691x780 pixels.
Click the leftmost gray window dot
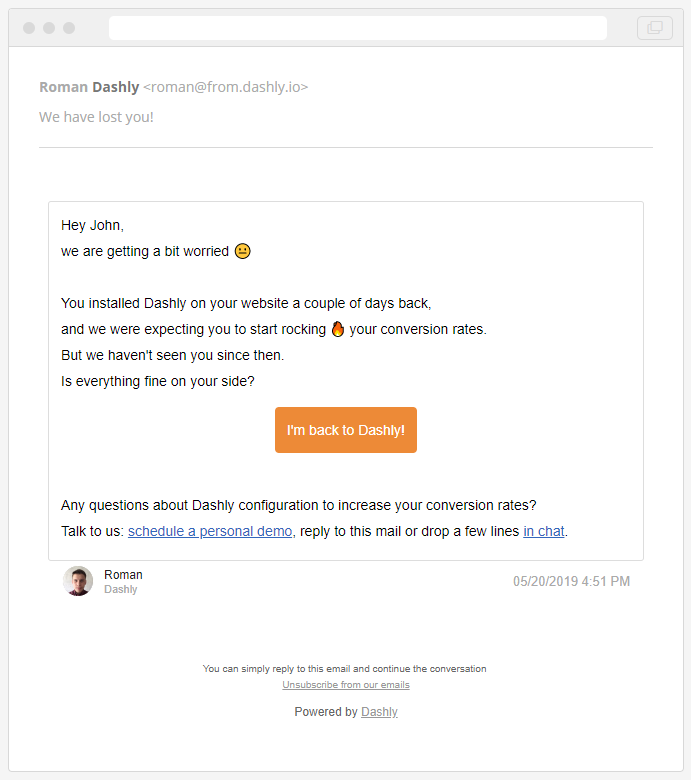[29, 28]
